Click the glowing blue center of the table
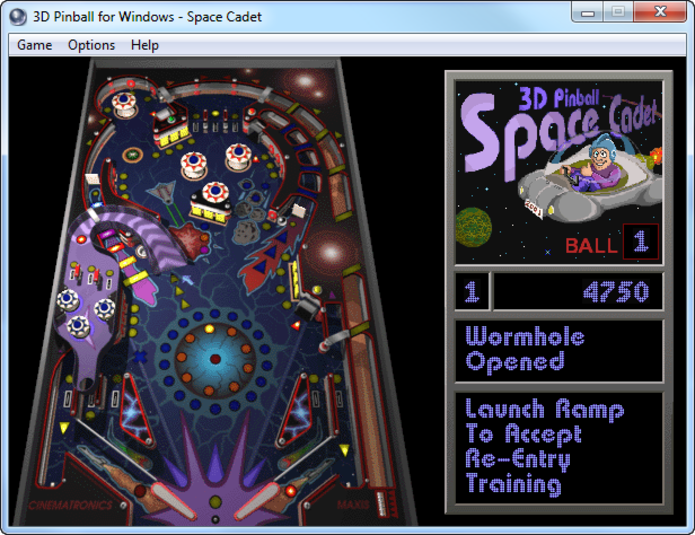 213,358
